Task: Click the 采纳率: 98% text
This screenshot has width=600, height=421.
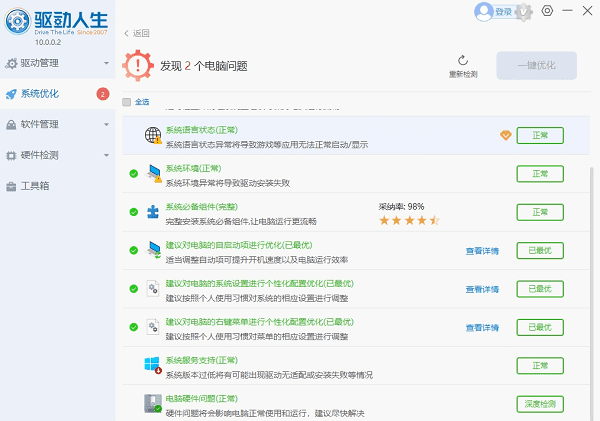Action: (401, 207)
